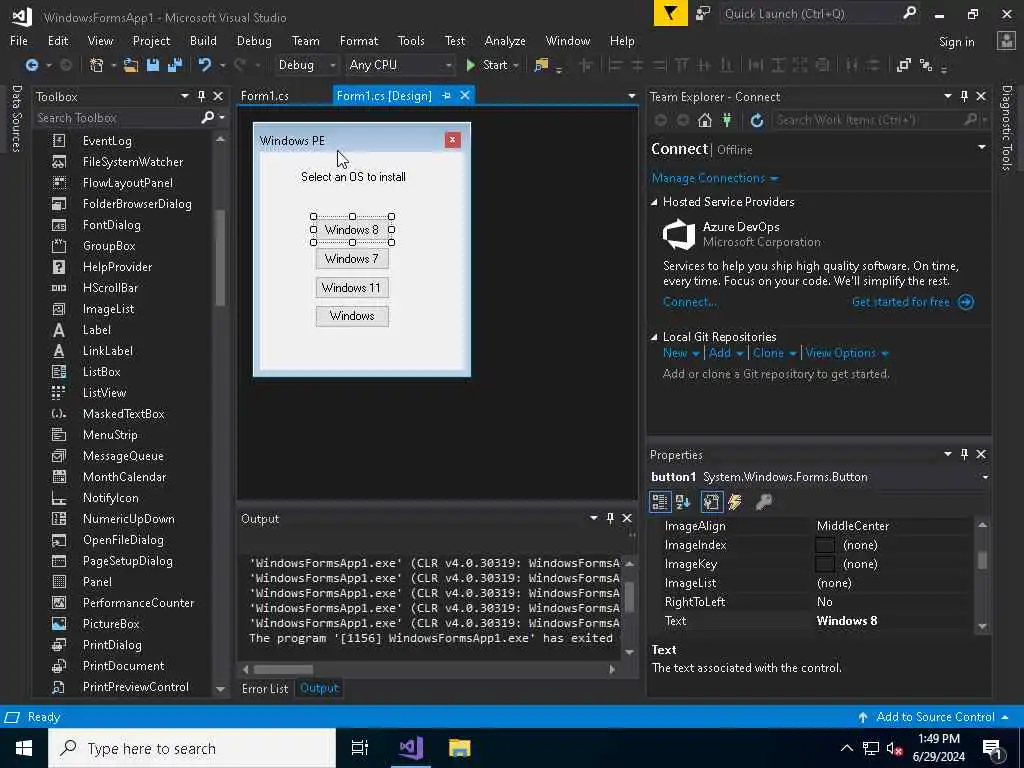Click the Save toolbar icon

click(153, 65)
